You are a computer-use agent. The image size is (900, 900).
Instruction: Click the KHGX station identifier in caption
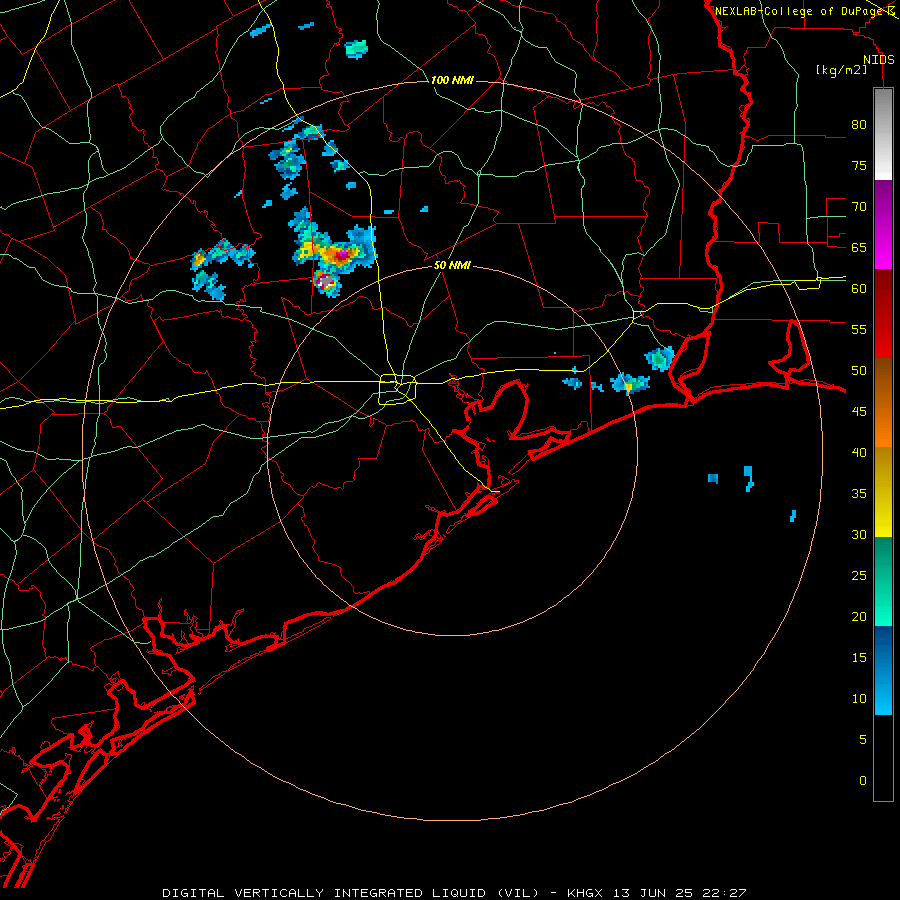[x=585, y=893]
